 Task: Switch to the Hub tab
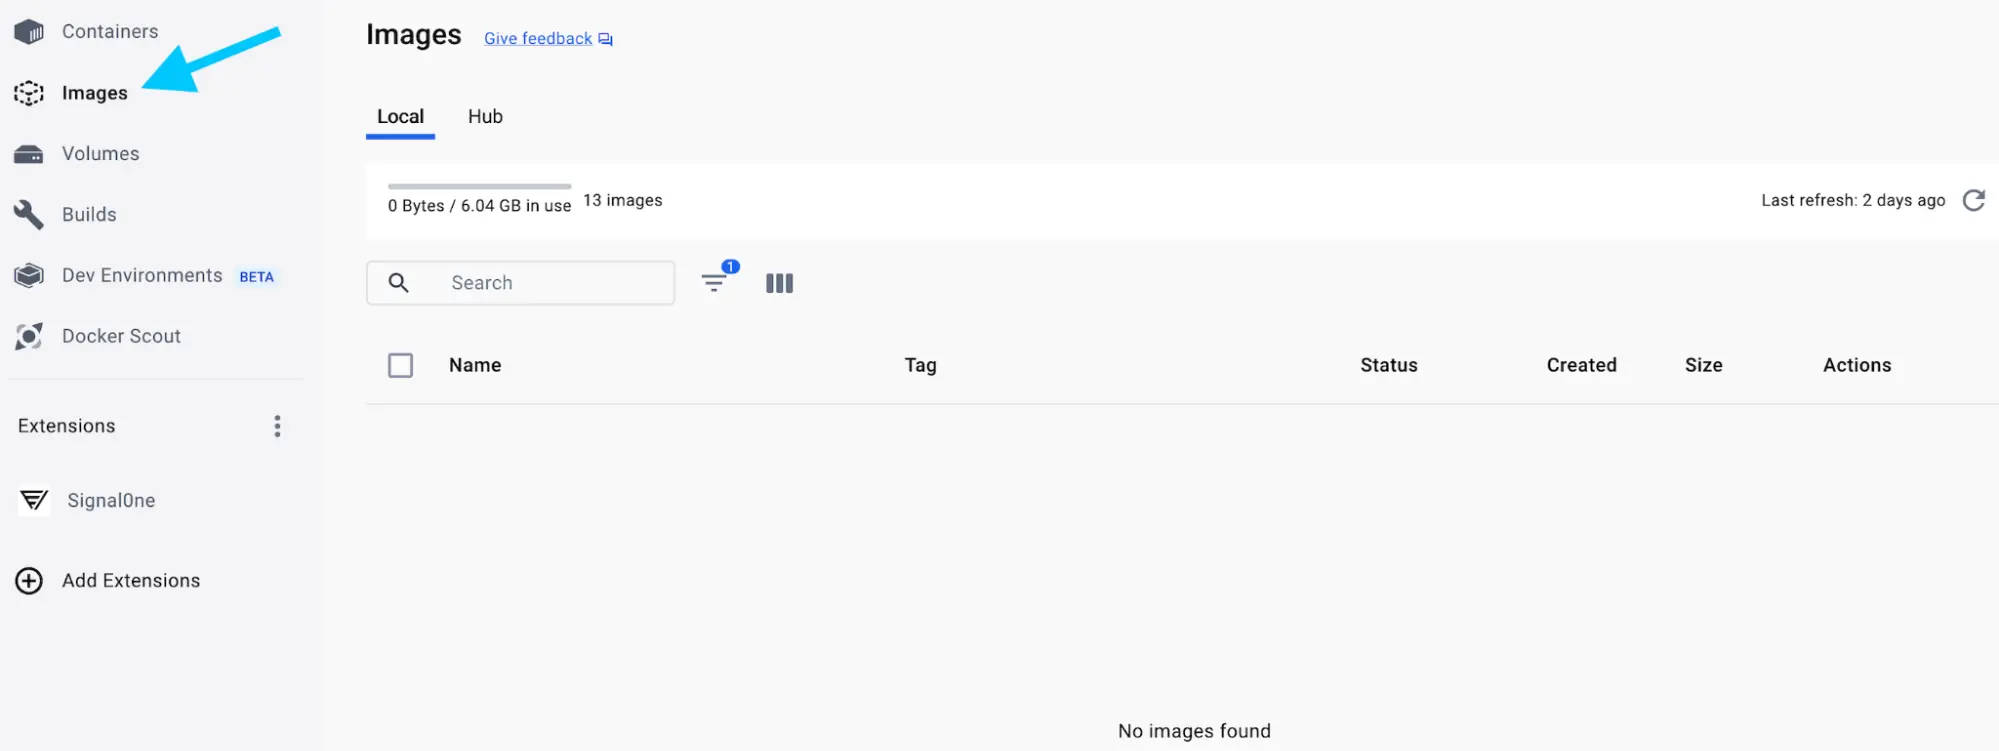tap(485, 117)
